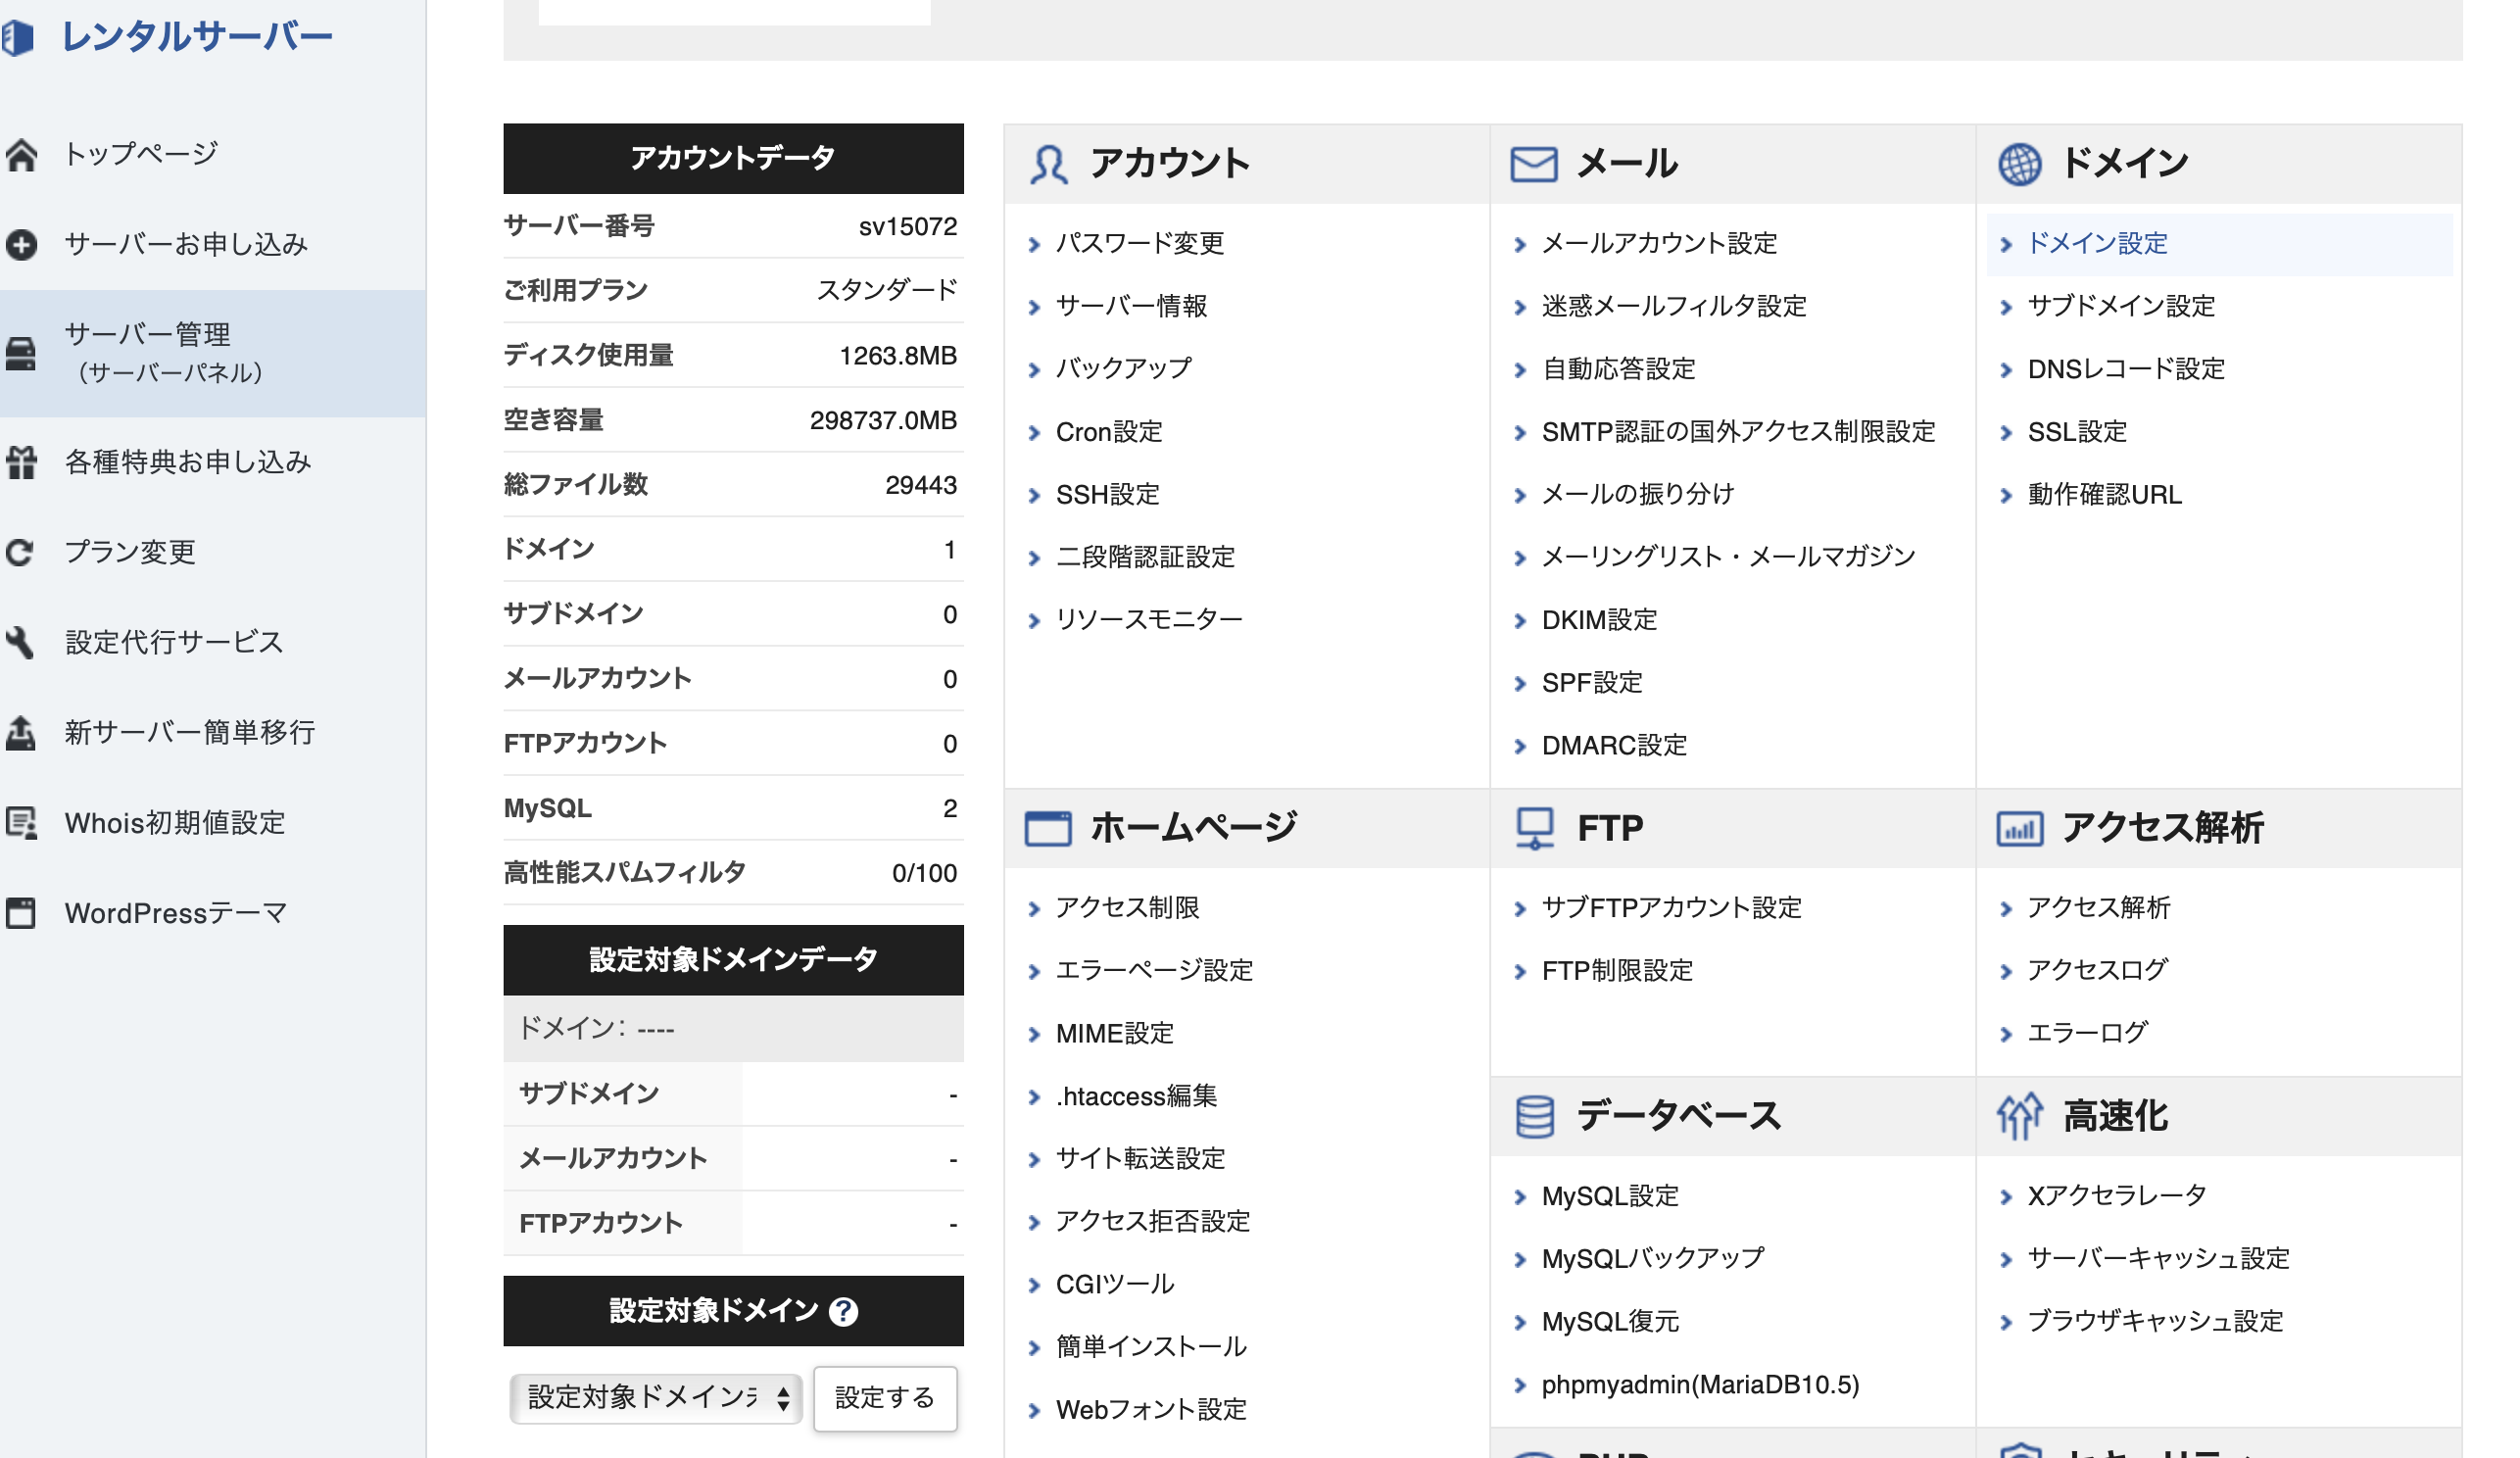Click the wrench icon for 設定代行サービス
This screenshot has height=1458, width=2520.
coord(21,642)
